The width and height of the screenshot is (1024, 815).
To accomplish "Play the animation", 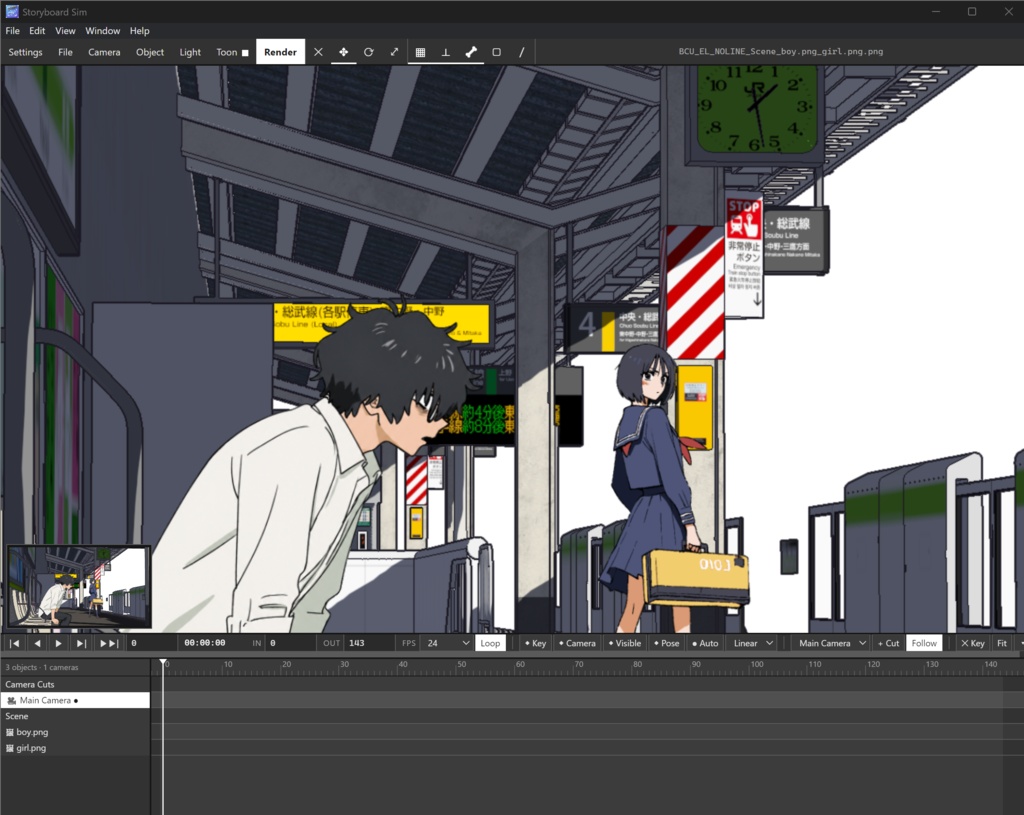I will click(x=58, y=643).
